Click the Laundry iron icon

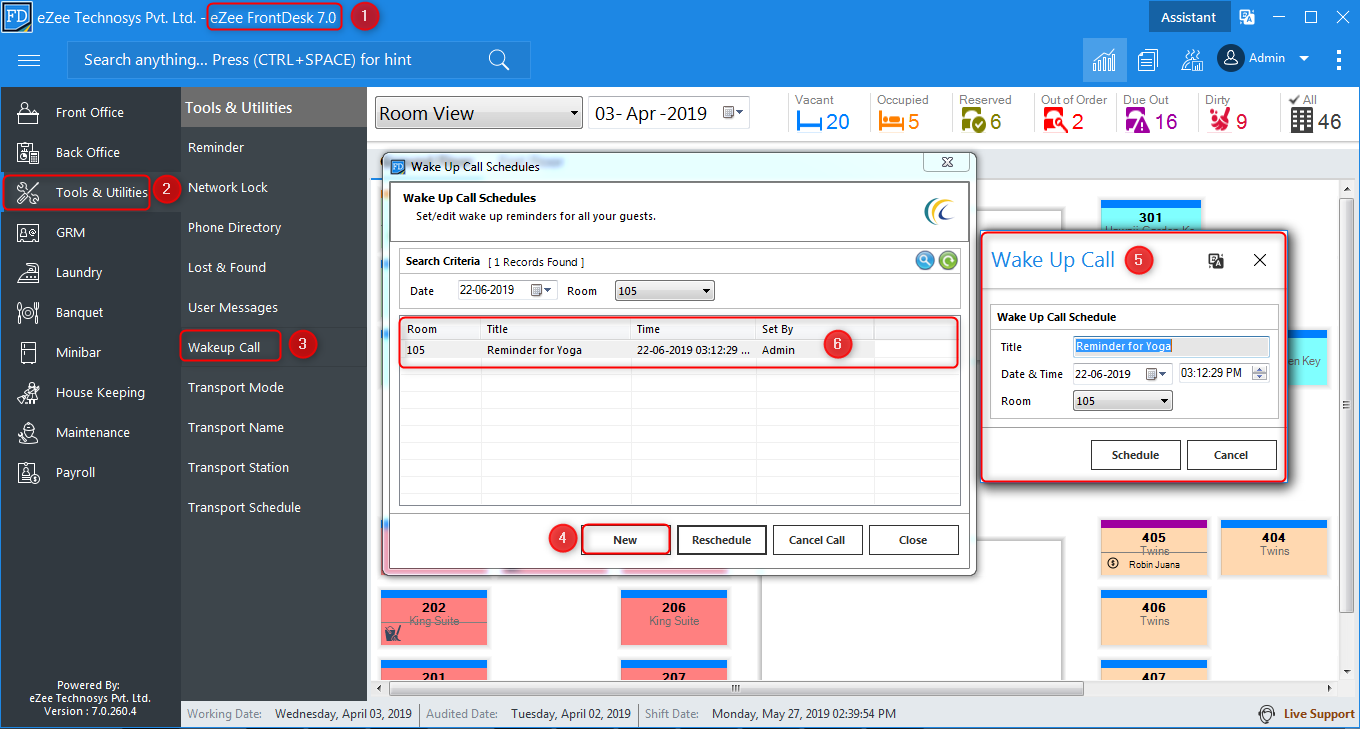click(x=28, y=272)
